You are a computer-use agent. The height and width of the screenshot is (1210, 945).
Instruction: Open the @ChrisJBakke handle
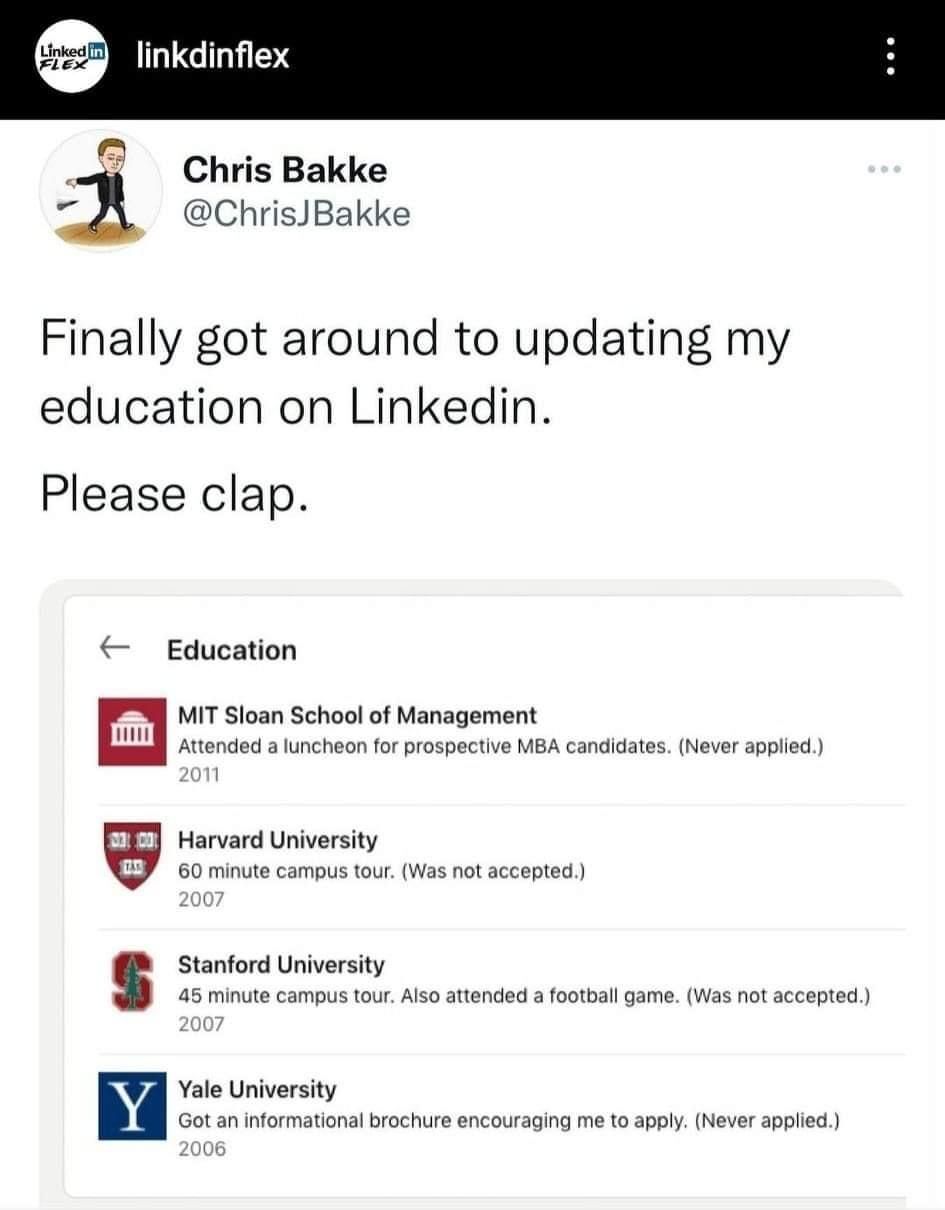[296, 213]
